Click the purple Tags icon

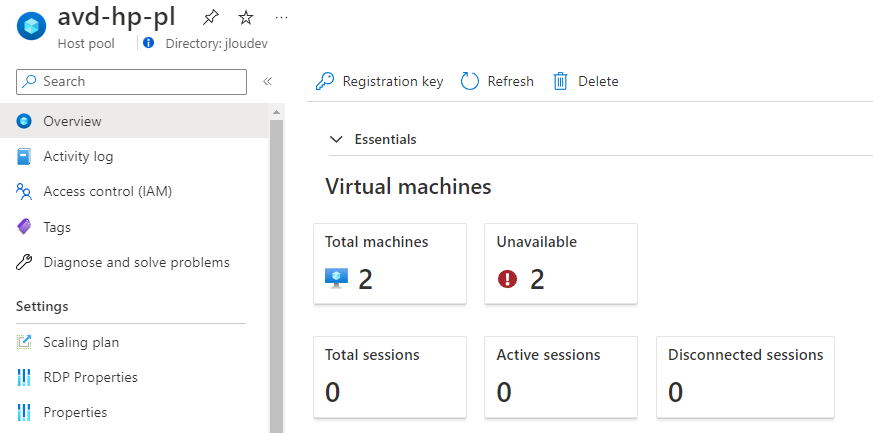coord(24,227)
